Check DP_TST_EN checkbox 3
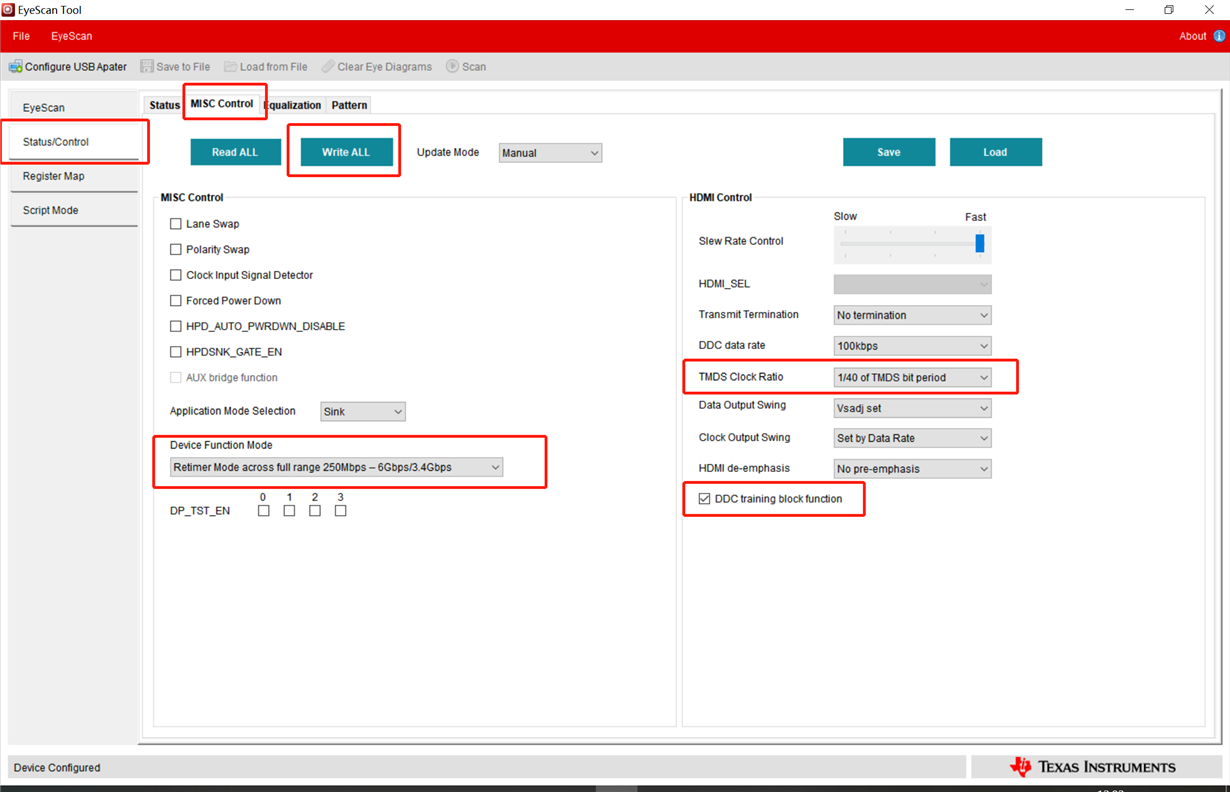Viewport: 1230px width, 792px height. pyautogui.click(x=341, y=511)
